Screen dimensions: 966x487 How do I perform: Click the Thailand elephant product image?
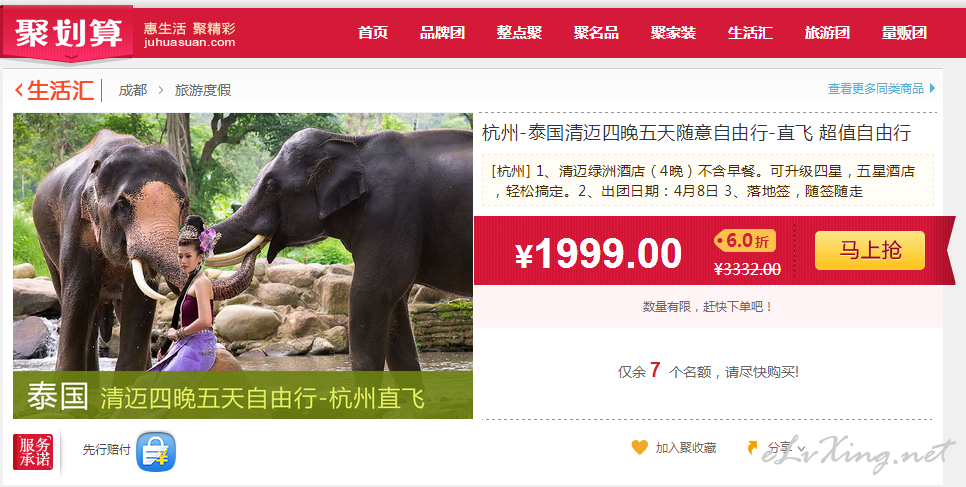[x=243, y=266]
